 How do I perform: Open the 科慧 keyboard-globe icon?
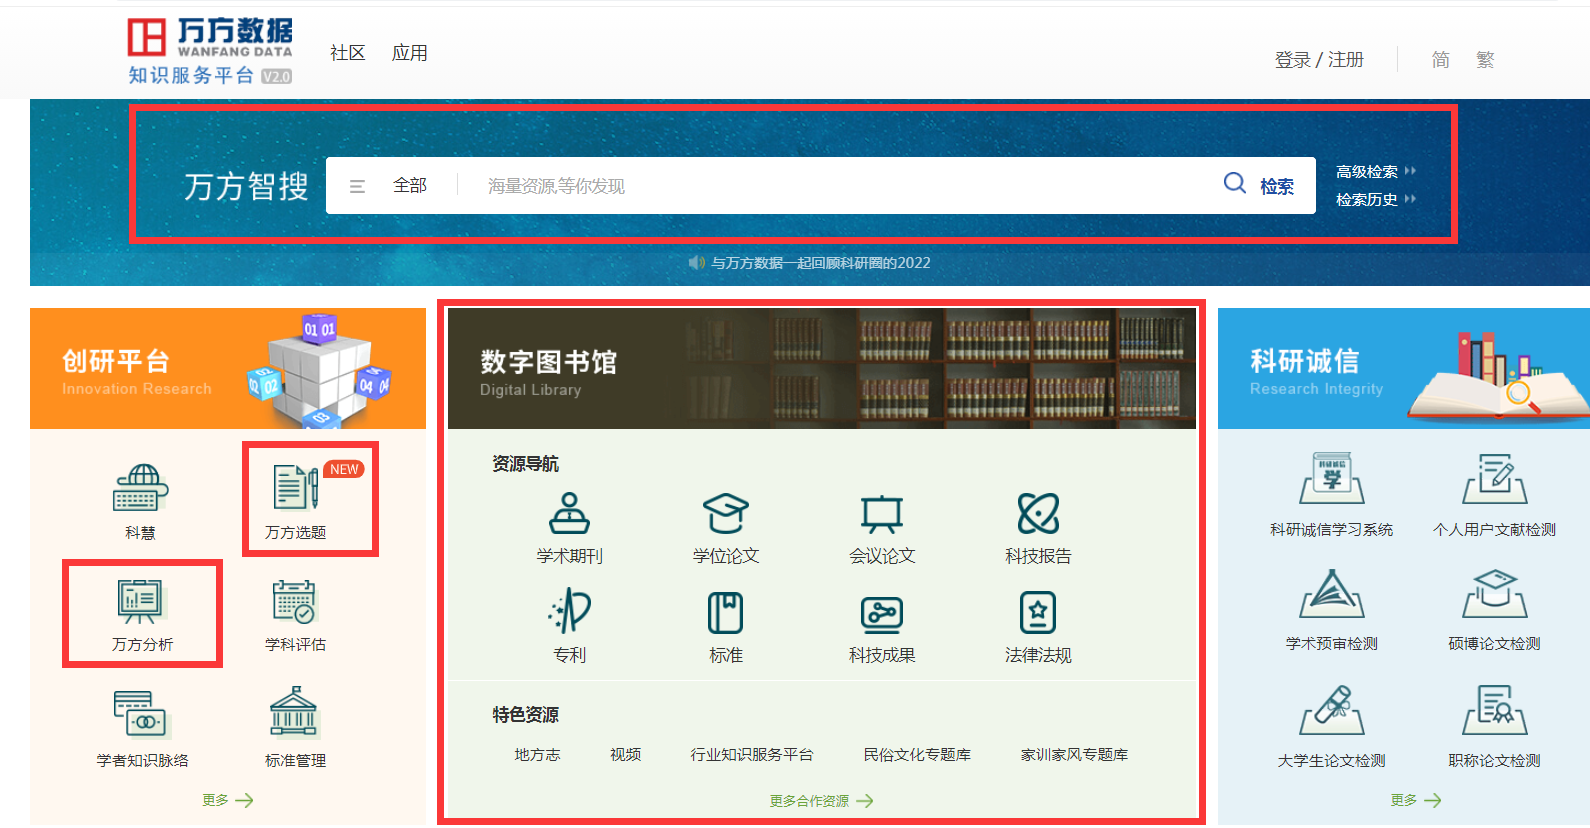point(140,488)
